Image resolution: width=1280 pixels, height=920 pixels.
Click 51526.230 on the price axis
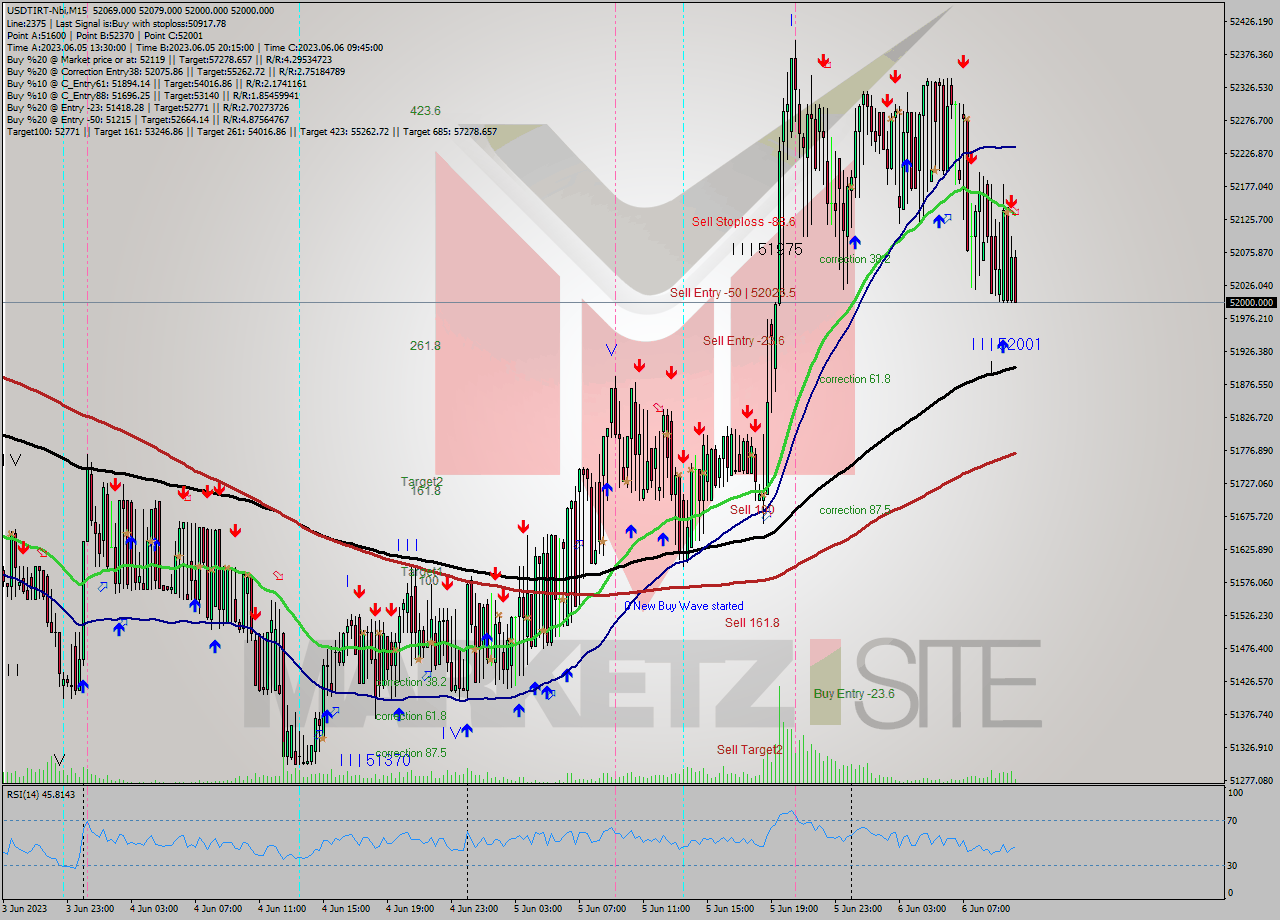tap(1251, 615)
